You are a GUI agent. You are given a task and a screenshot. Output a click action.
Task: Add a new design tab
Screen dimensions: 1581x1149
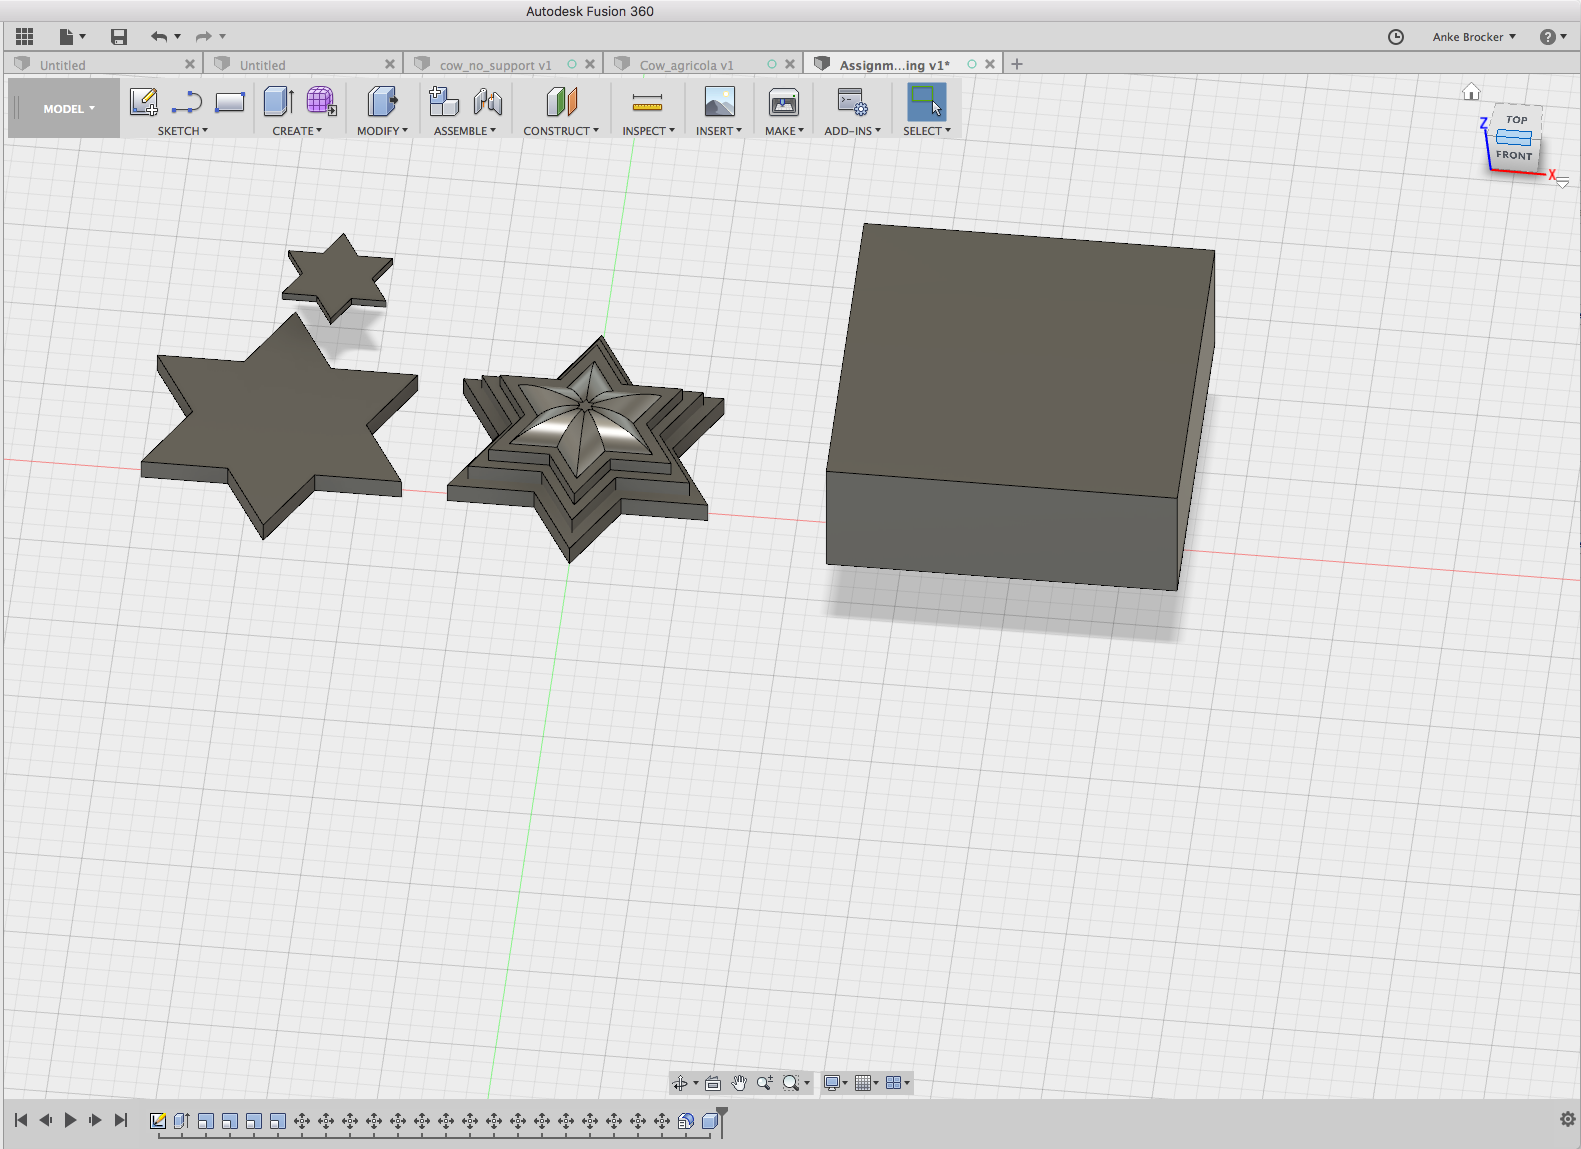pos(1017,64)
